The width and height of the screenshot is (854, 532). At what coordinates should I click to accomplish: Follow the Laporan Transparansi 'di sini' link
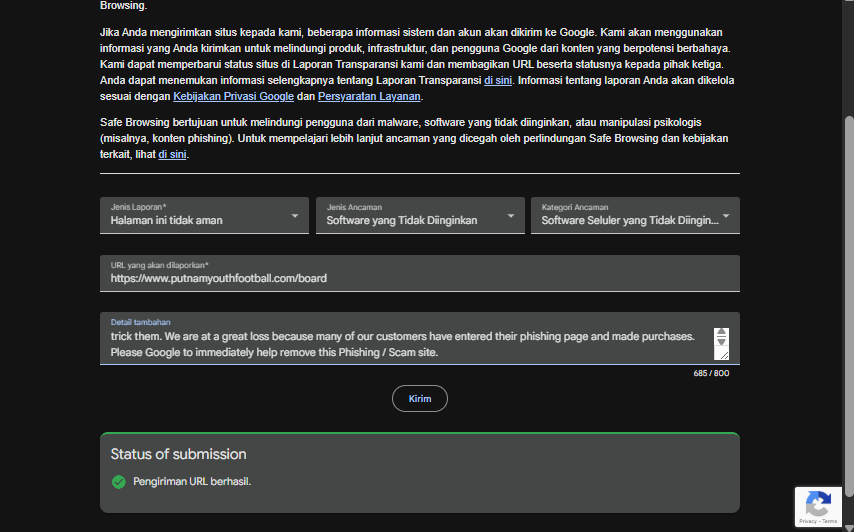tap(498, 81)
